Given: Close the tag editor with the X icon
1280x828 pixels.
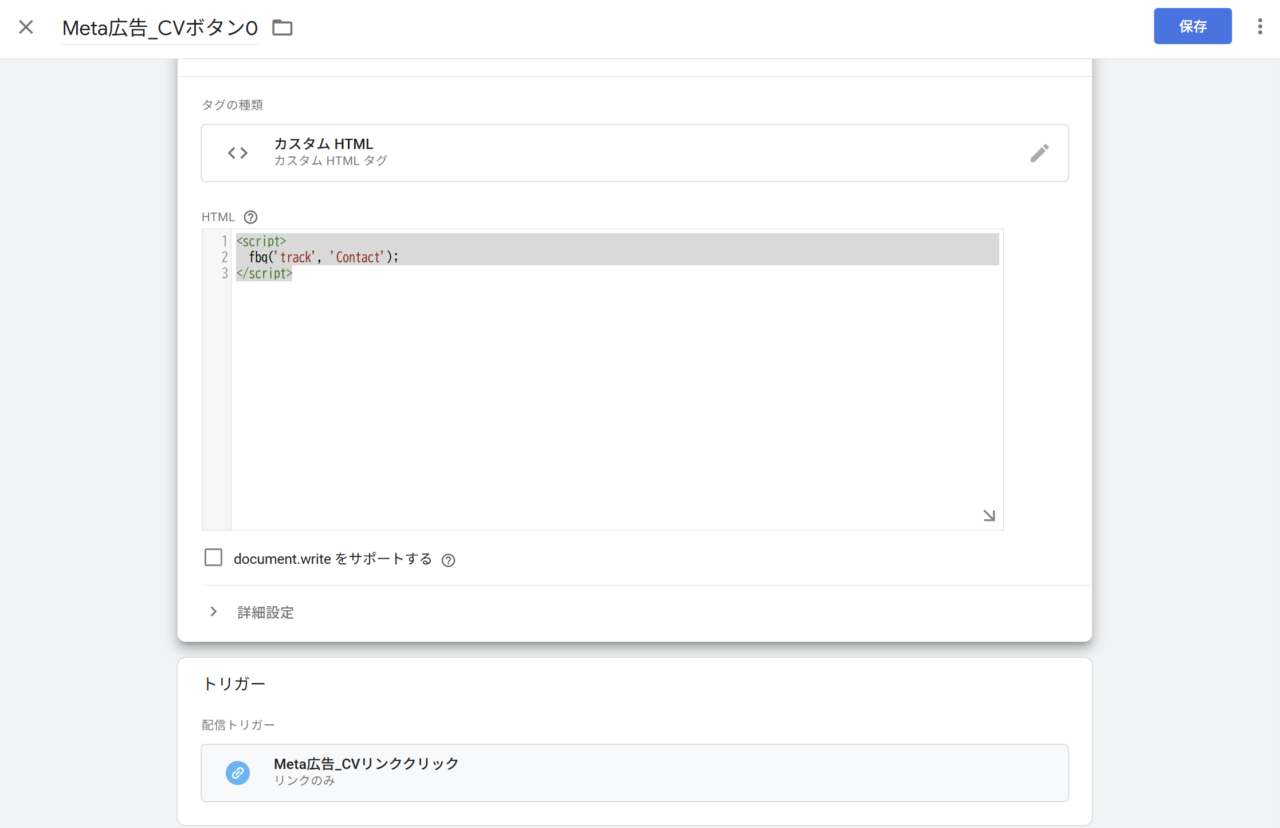Looking at the screenshot, I should [24, 27].
